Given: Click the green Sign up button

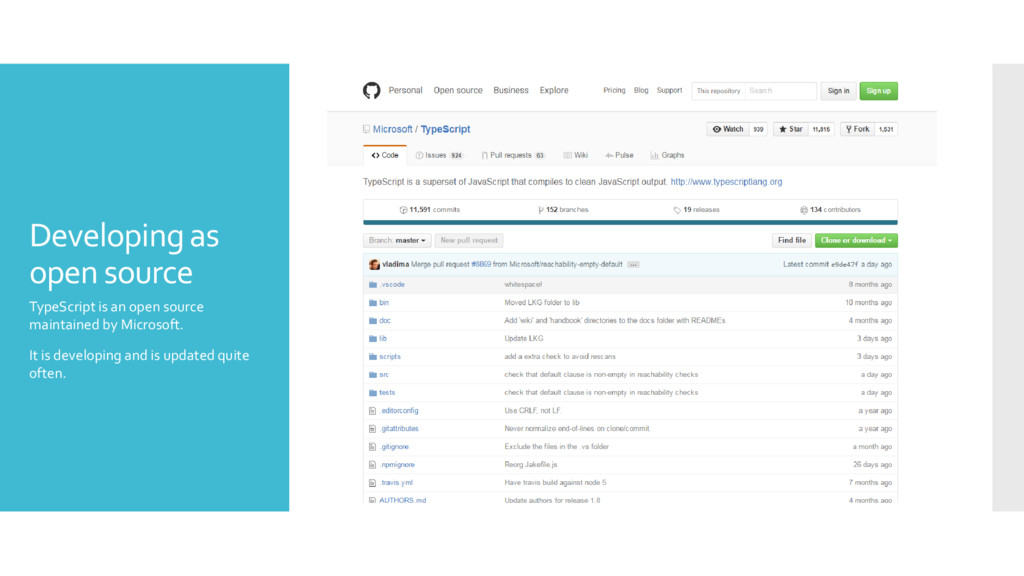Looking at the screenshot, I should pos(878,91).
